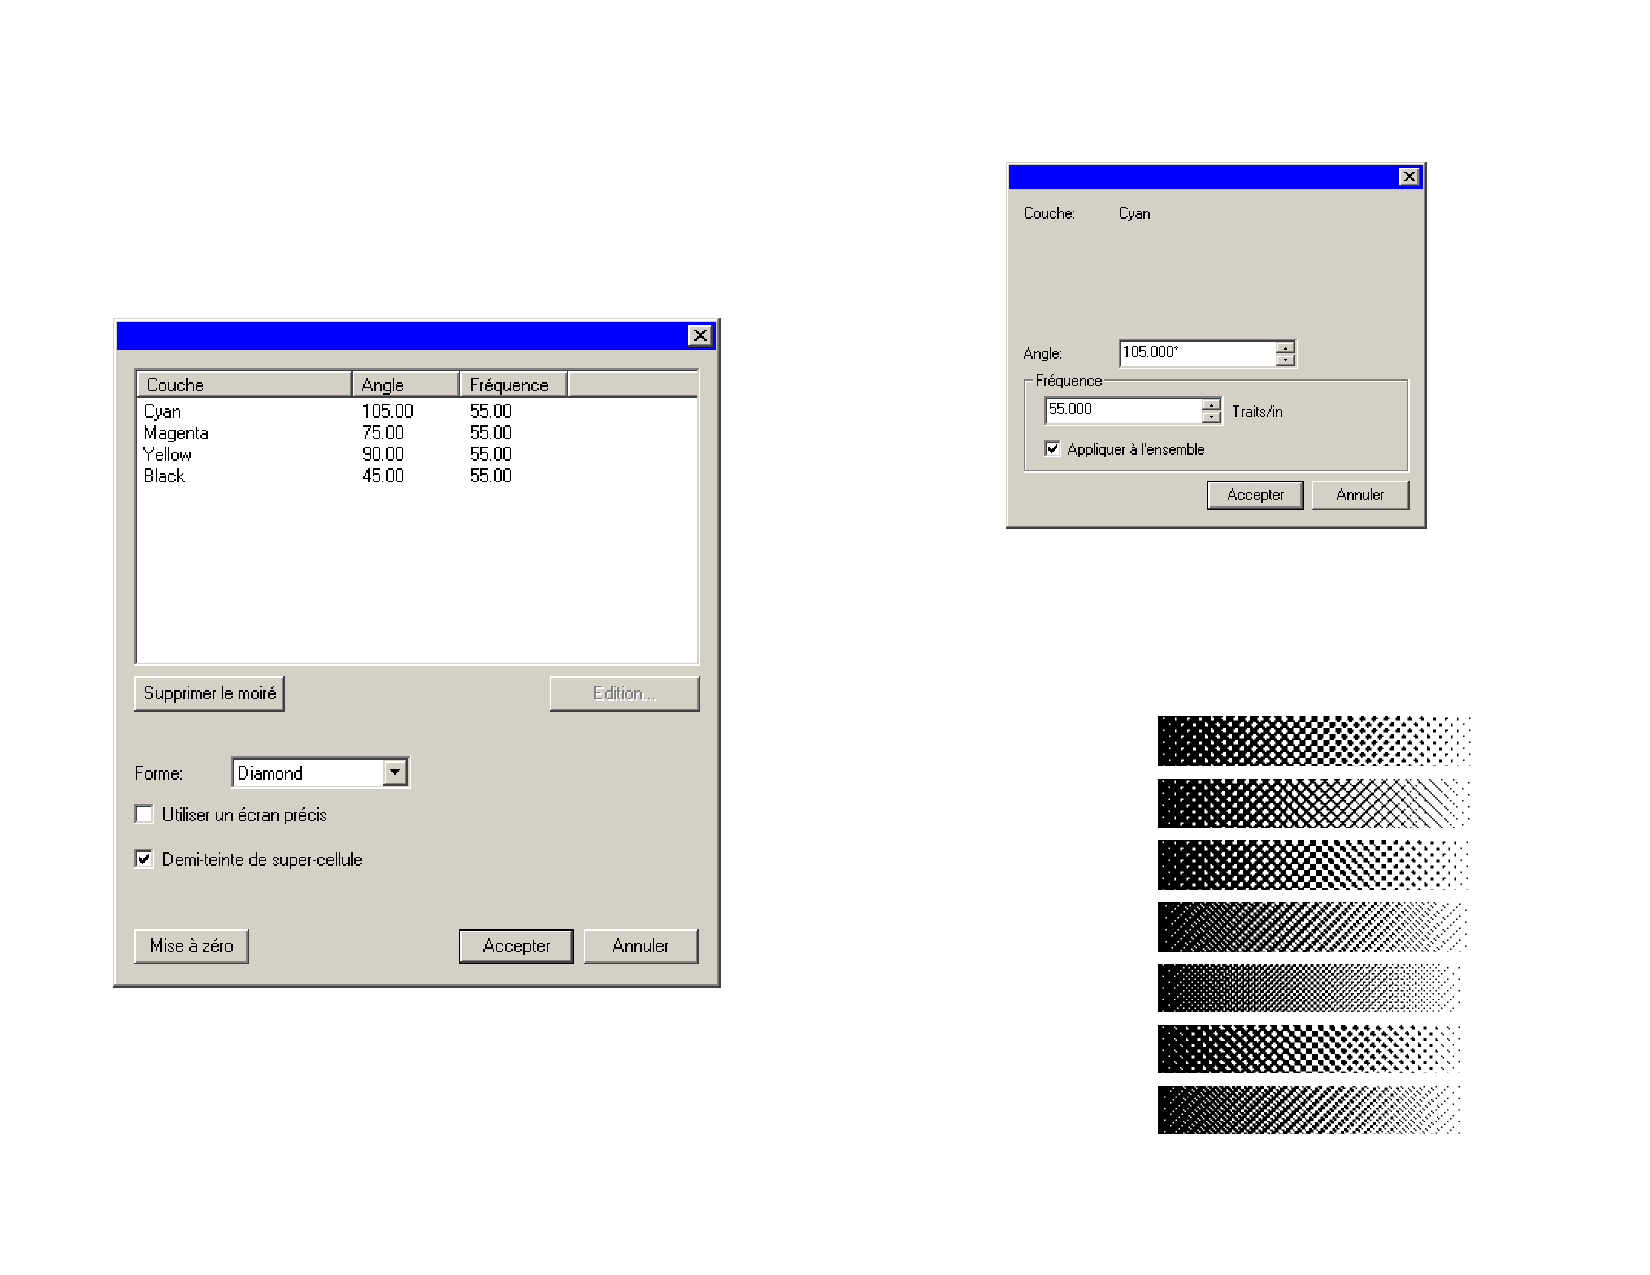Click the Mise à zéro button

tap(191, 946)
